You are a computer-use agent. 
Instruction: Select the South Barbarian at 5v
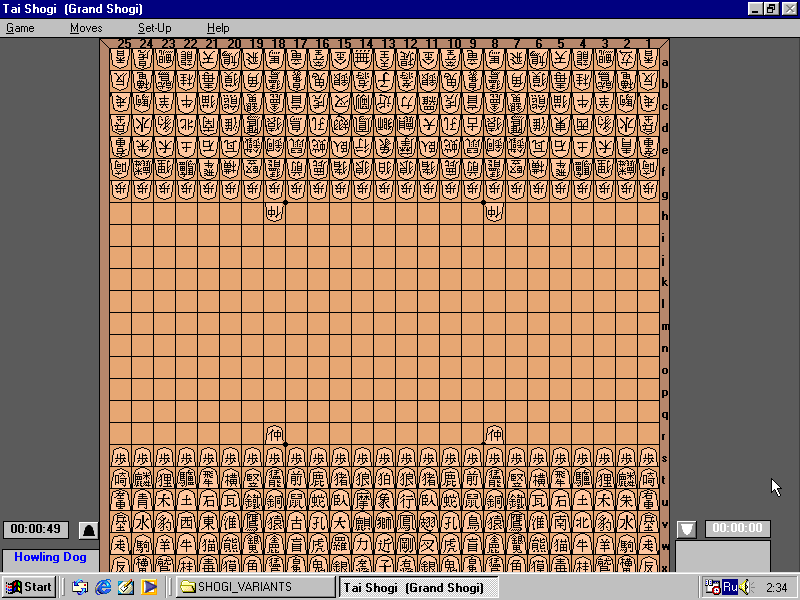pos(560,523)
